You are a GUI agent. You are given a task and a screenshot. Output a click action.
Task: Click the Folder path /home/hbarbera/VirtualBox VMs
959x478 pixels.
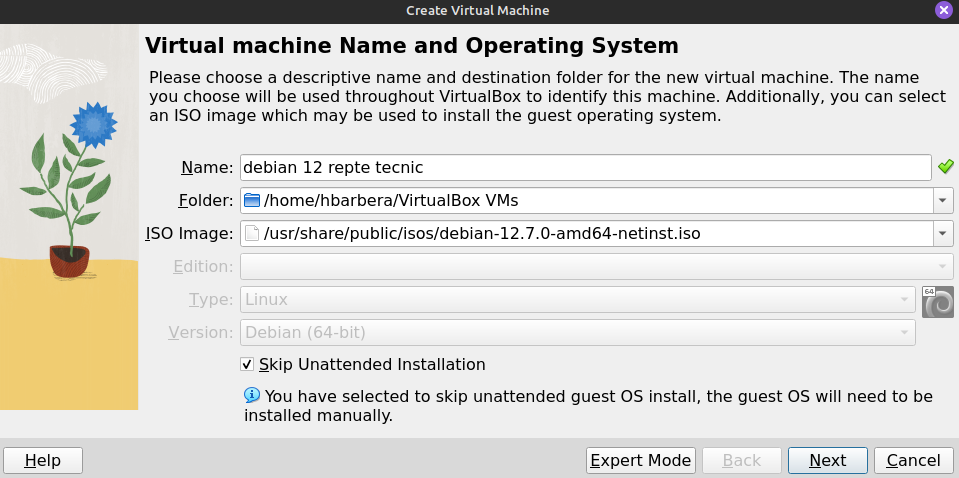pos(391,200)
